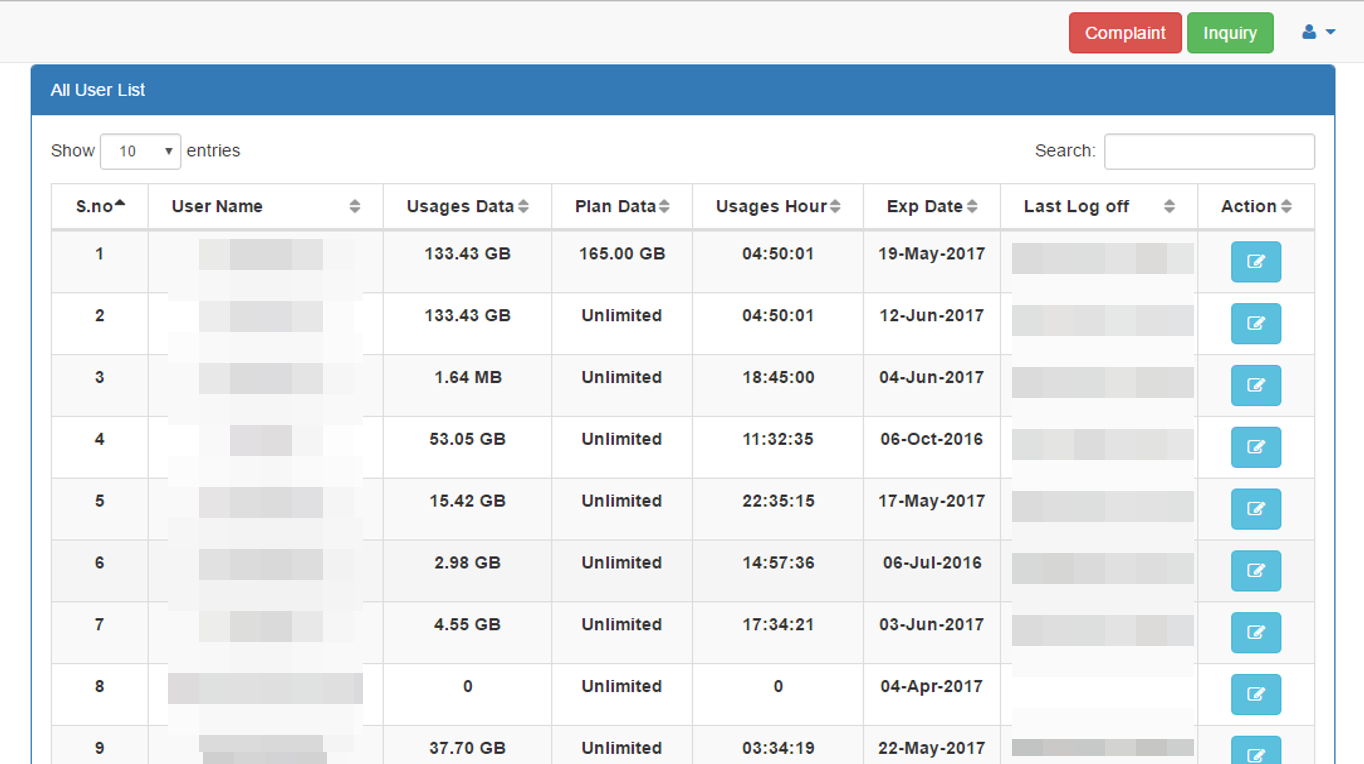Edit the user in row 7

tap(1256, 632)
